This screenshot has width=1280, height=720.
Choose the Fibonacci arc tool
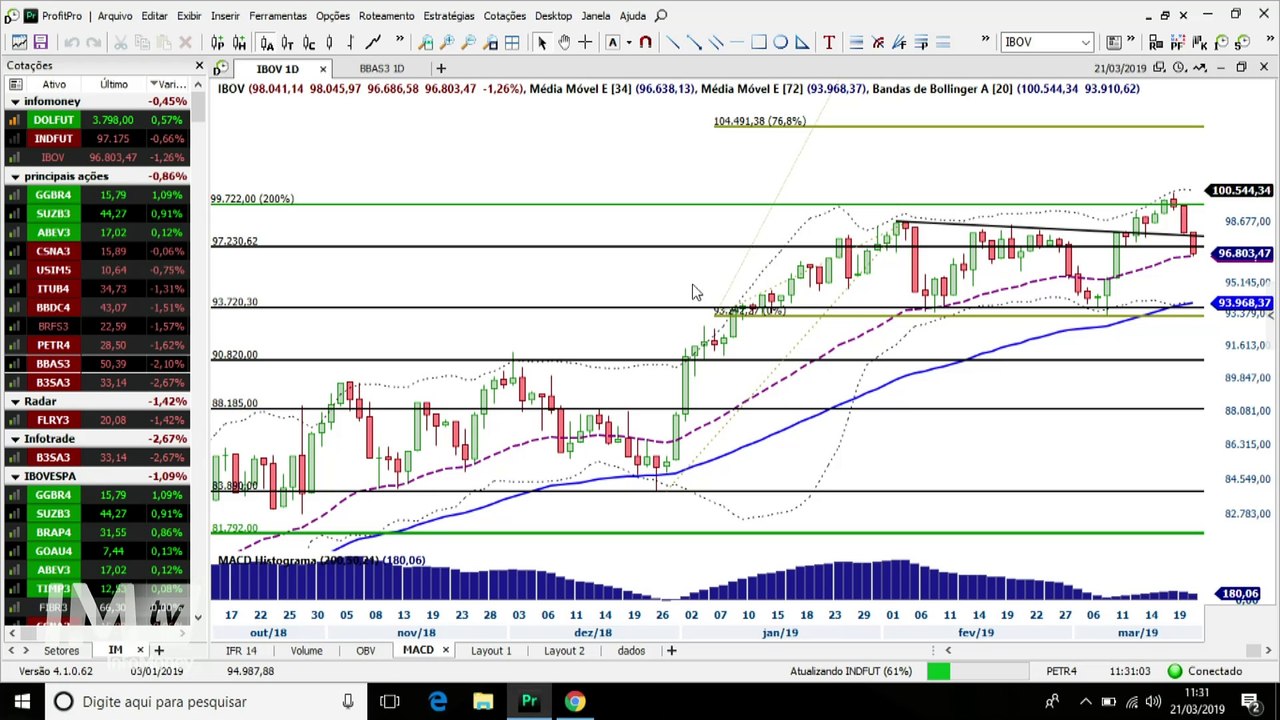point(878,42)
